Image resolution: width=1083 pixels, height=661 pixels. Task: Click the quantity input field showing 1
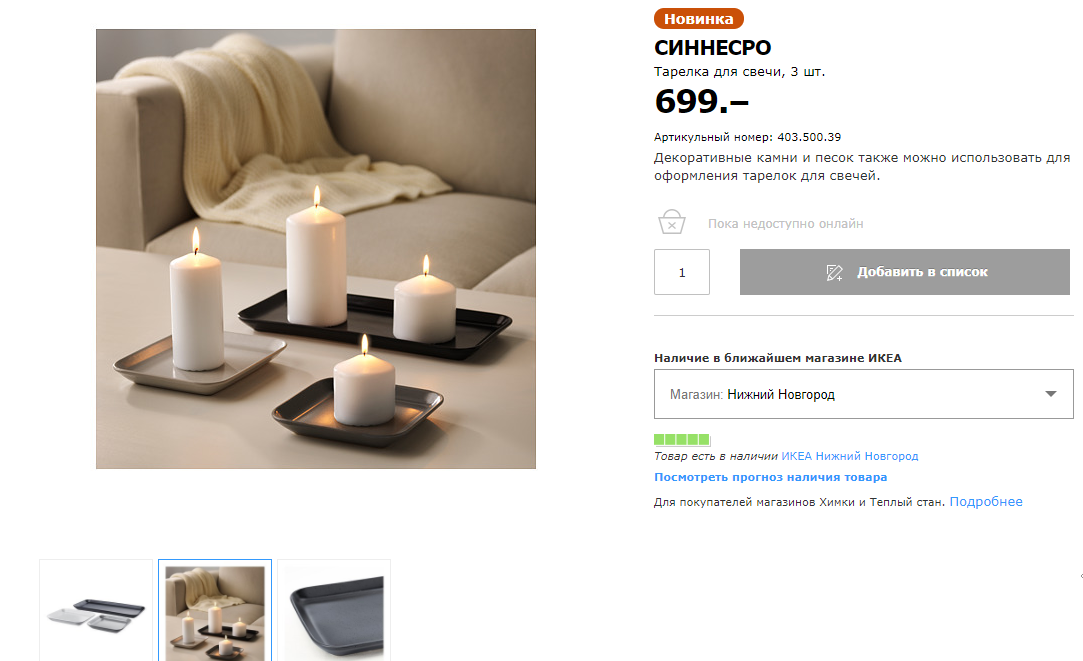click(682, 272)
